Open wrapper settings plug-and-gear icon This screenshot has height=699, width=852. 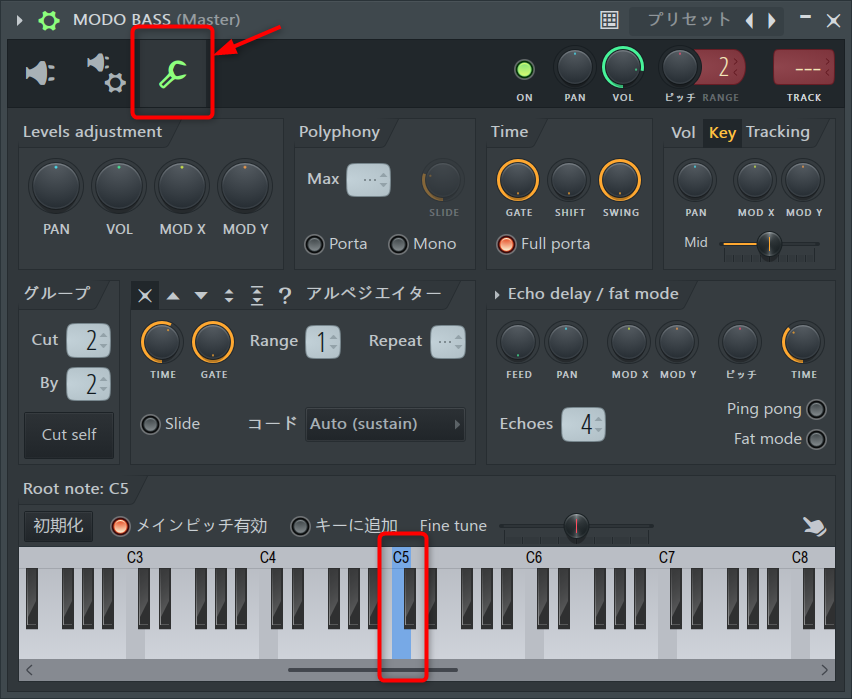pos(105,73)
